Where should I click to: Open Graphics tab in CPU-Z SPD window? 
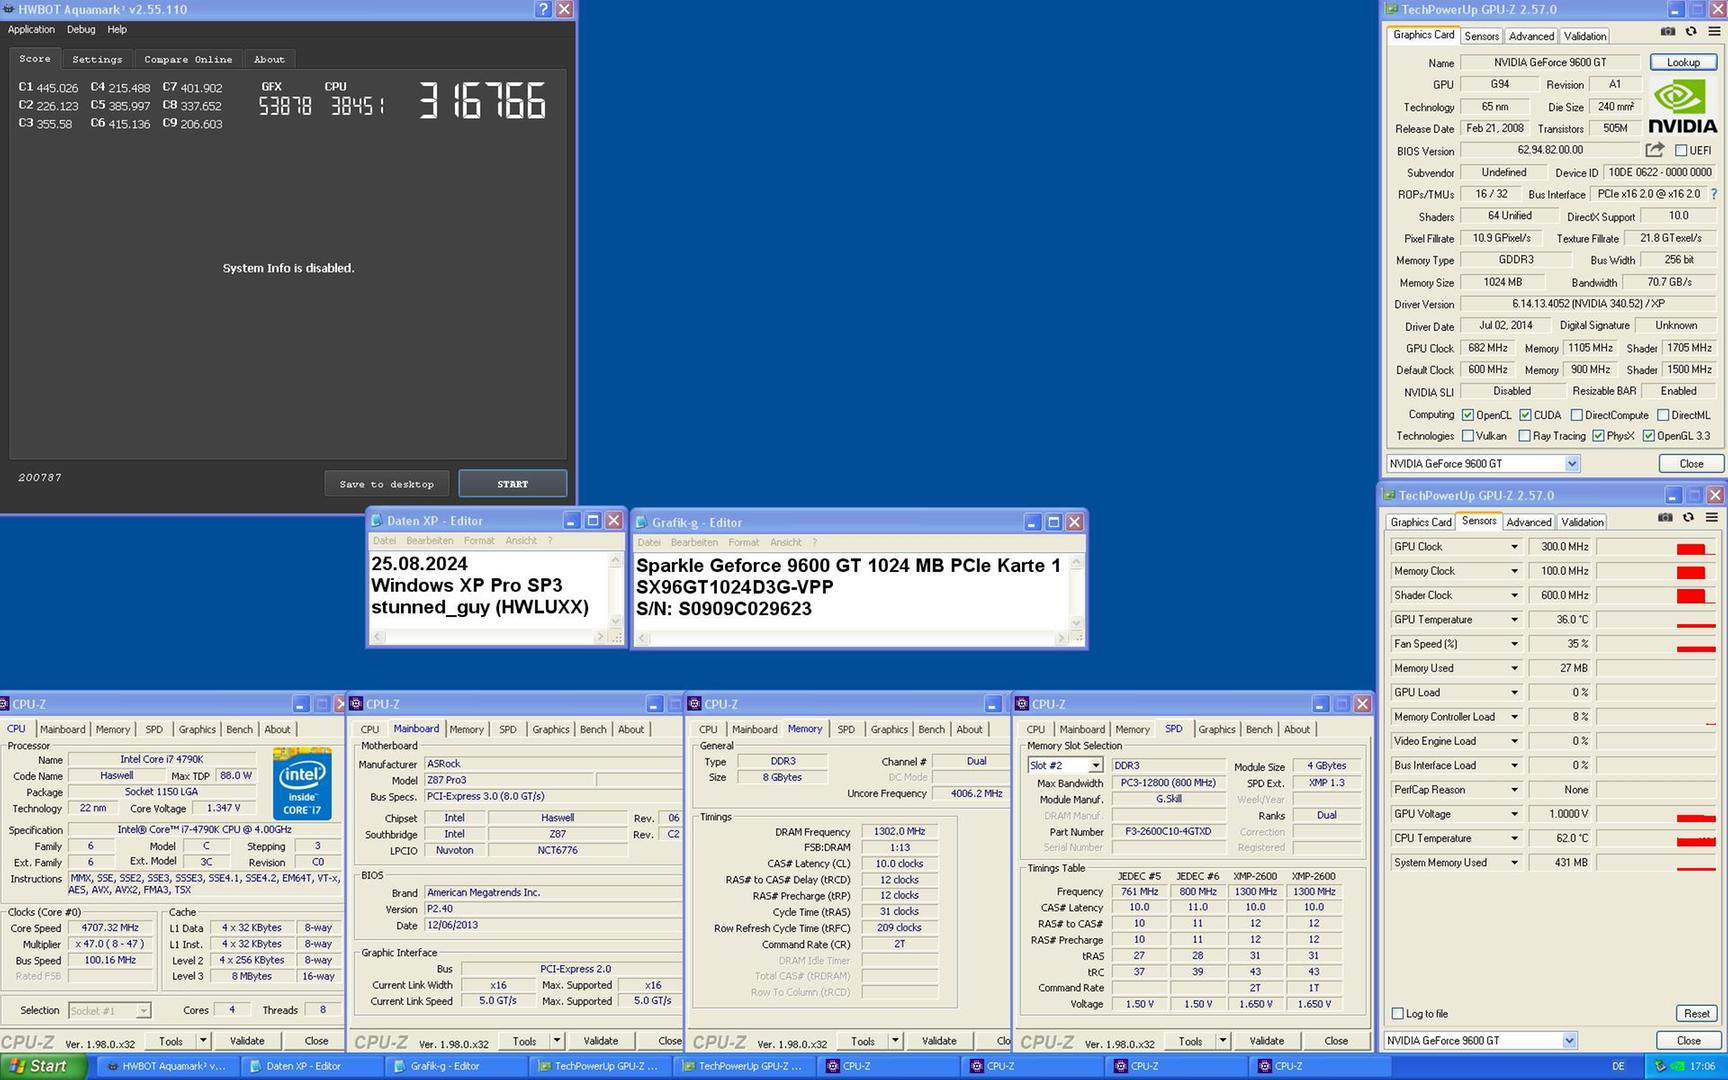point(1217,730)
